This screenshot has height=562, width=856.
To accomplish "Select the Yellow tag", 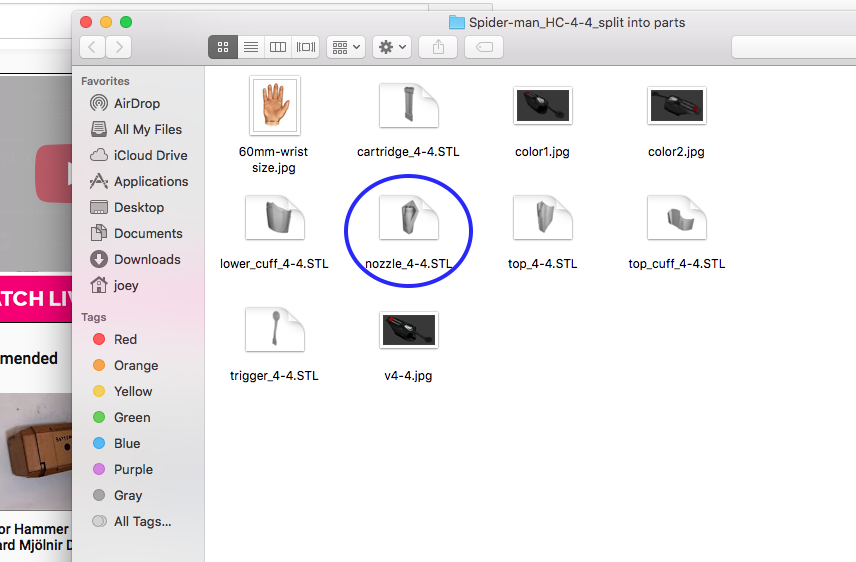I will 123,392.
